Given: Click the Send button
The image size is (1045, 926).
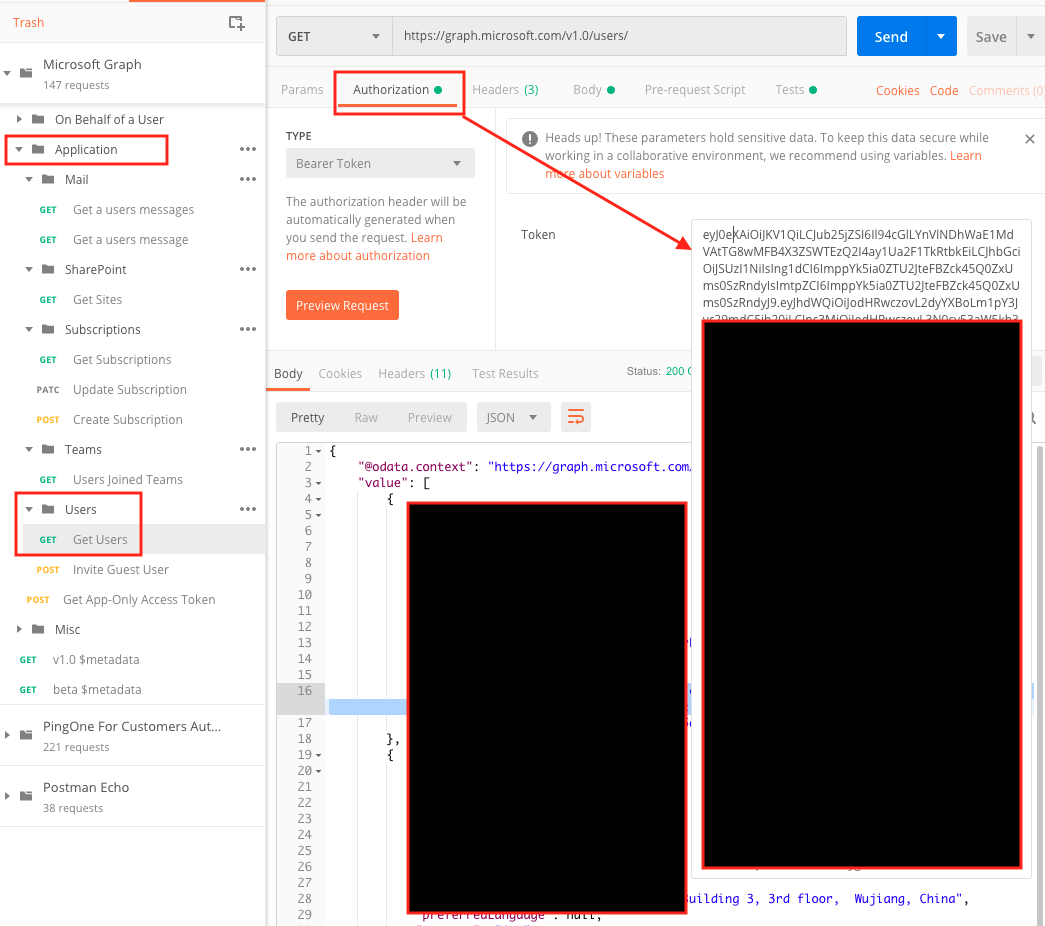Looking at the screenshot, I should pos(891,37).
